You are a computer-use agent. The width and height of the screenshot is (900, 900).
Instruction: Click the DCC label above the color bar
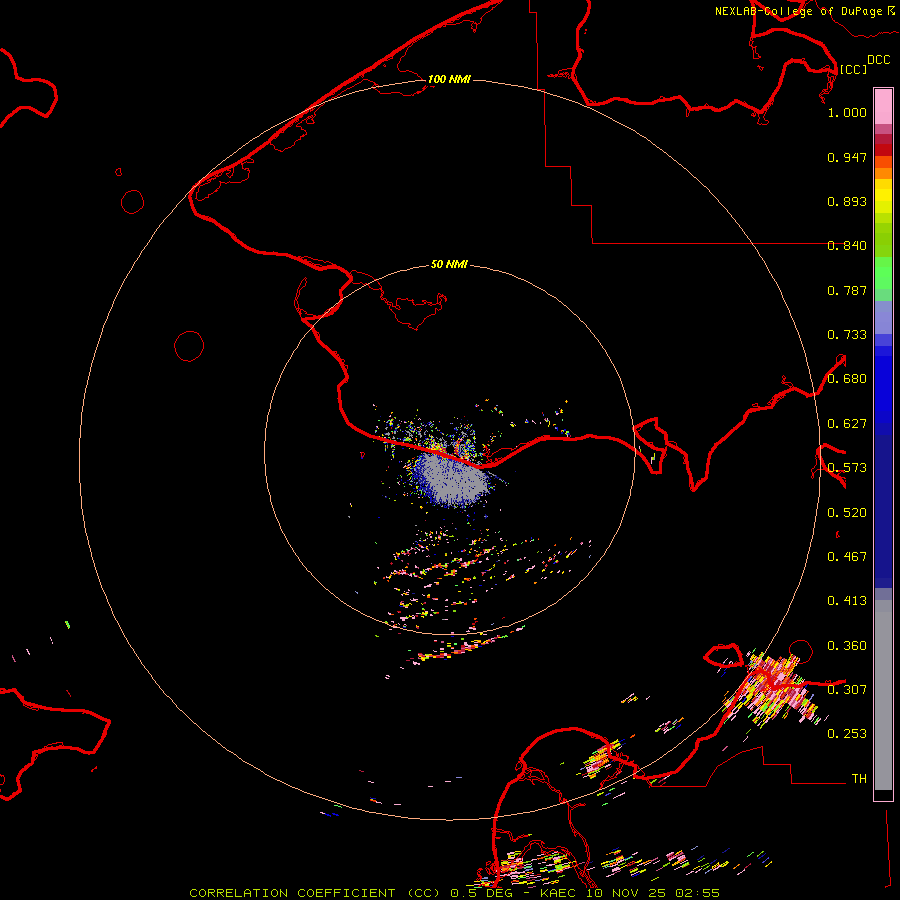tap(878, 60)
